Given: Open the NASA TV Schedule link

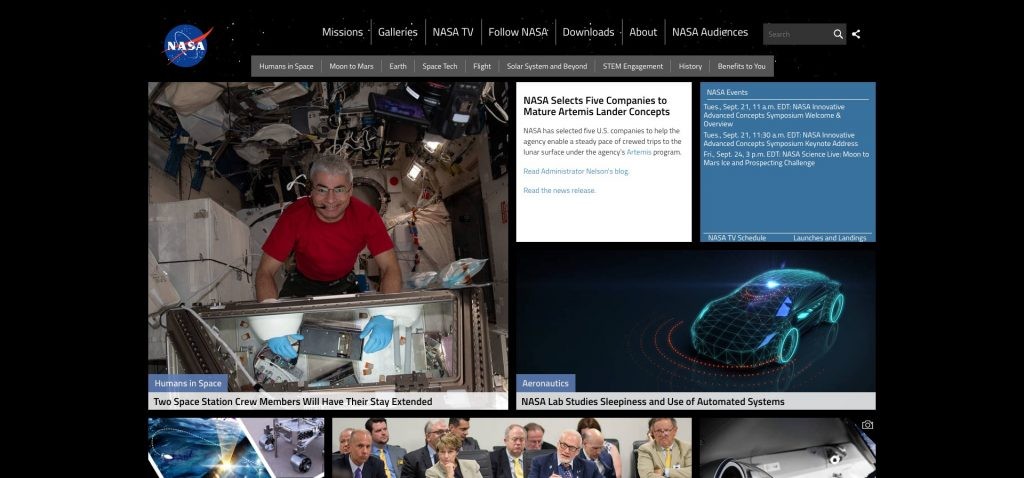Looking at the screenshot, I should 737,238.
